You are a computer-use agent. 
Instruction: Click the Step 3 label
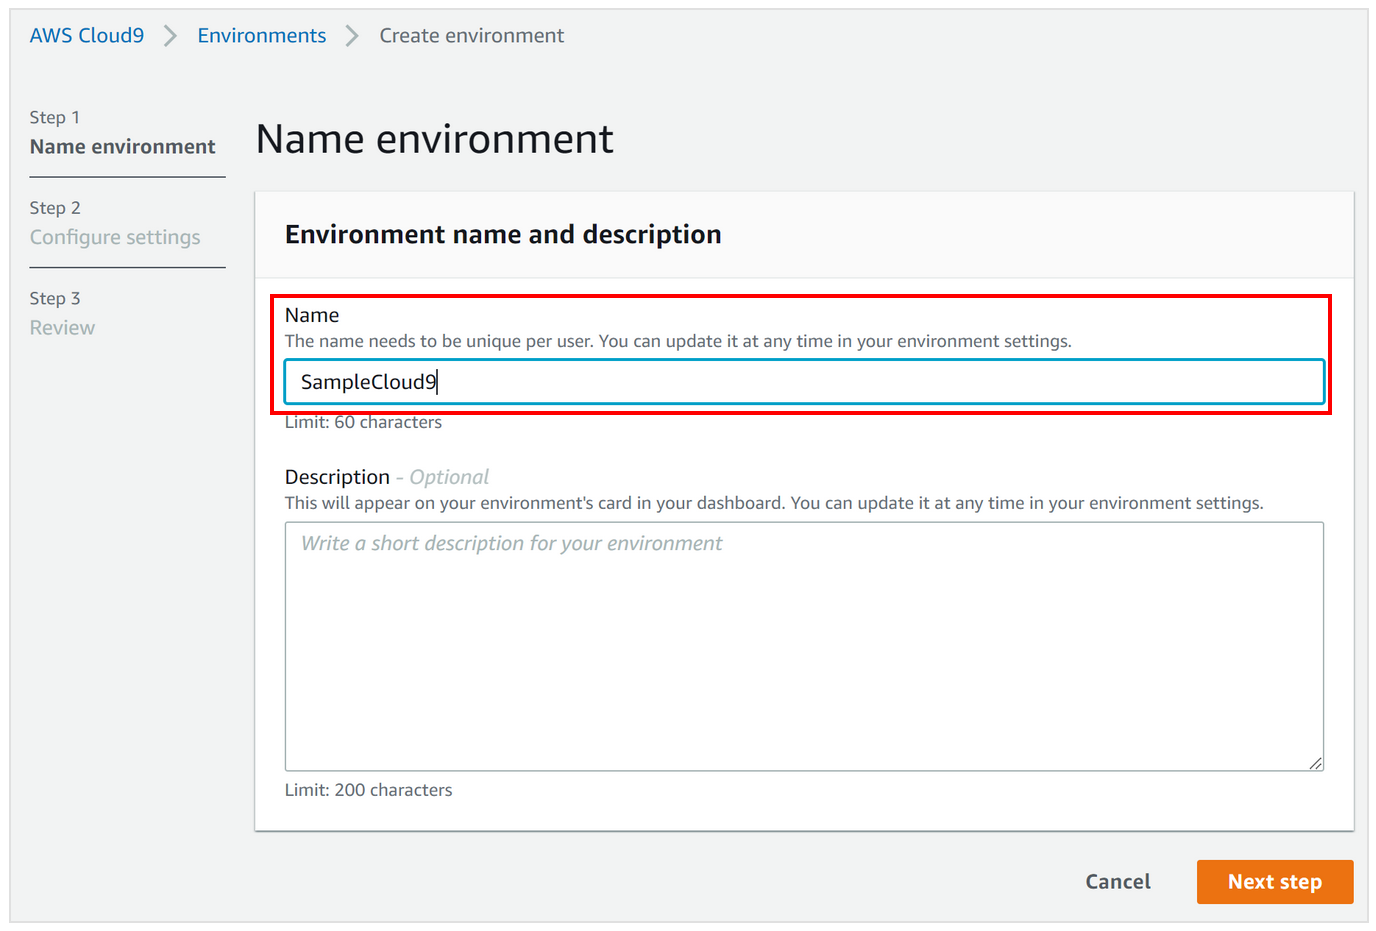(55, 298)
